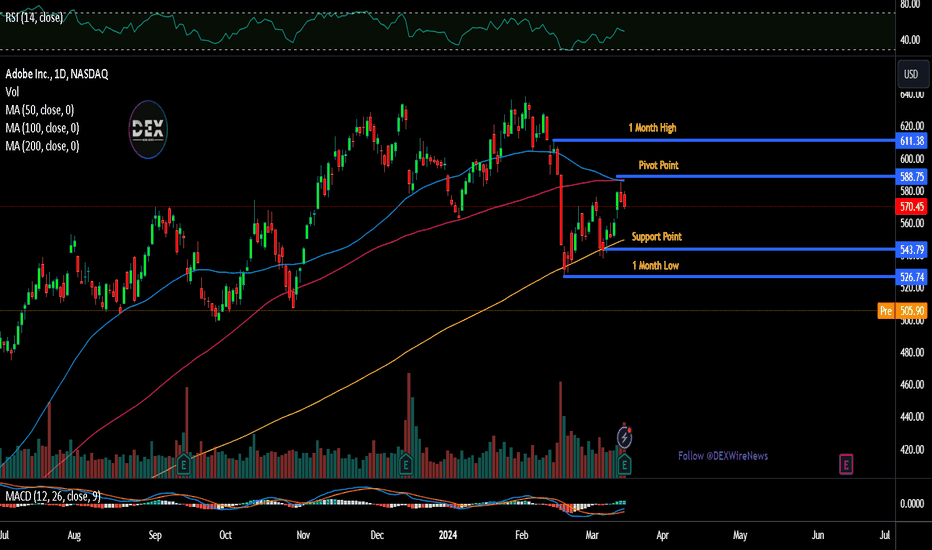The image size is (932, 550).
Task: Click the earnings E marker below September
Action: [184, 464]
